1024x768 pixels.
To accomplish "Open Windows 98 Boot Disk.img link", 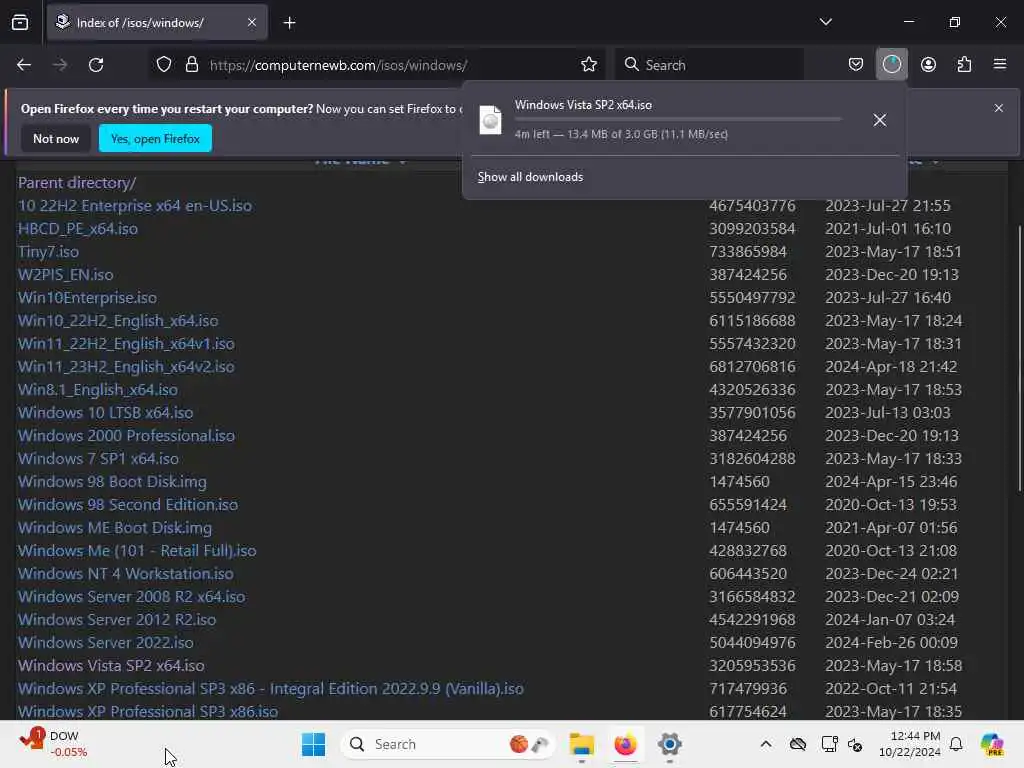I will point(112,482).
